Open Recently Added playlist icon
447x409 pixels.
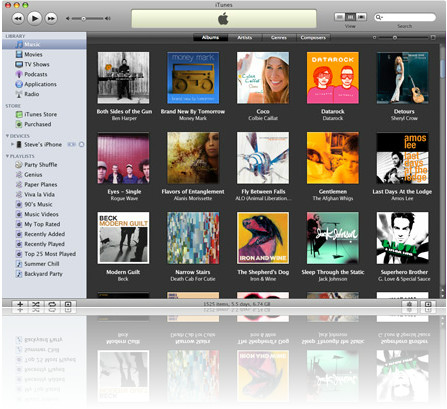[19, 234]
